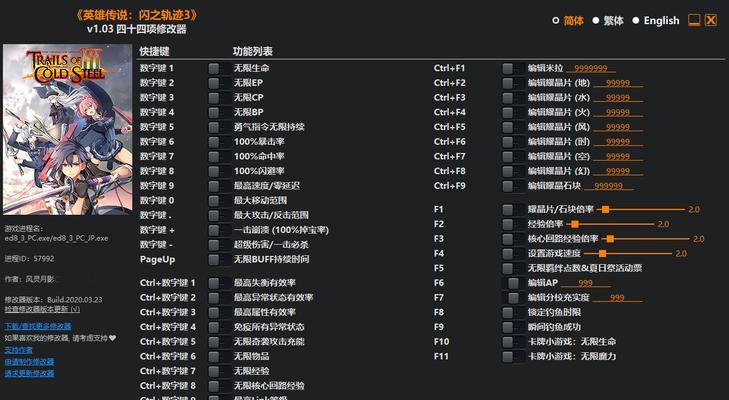The image size is (729, 400).
Task: Toggle 最高异常状态有效率
Action: (x=219, y=298)
